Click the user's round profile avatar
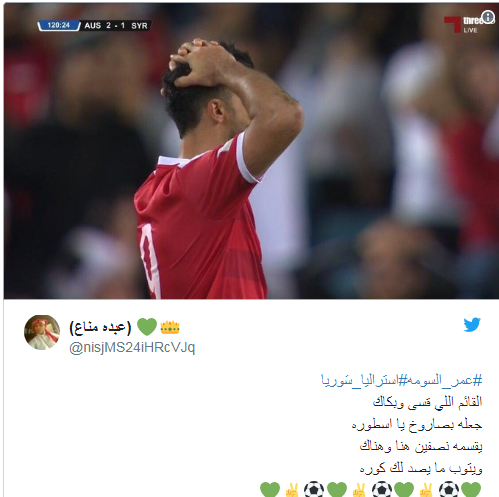 tap(42, 332)
